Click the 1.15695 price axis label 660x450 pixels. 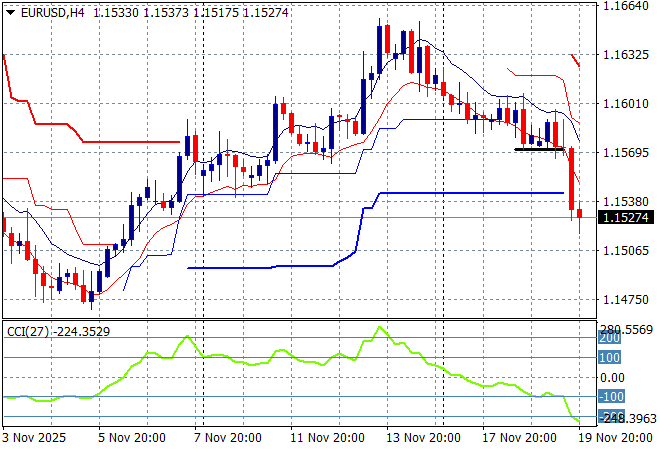tap(627, 152)
